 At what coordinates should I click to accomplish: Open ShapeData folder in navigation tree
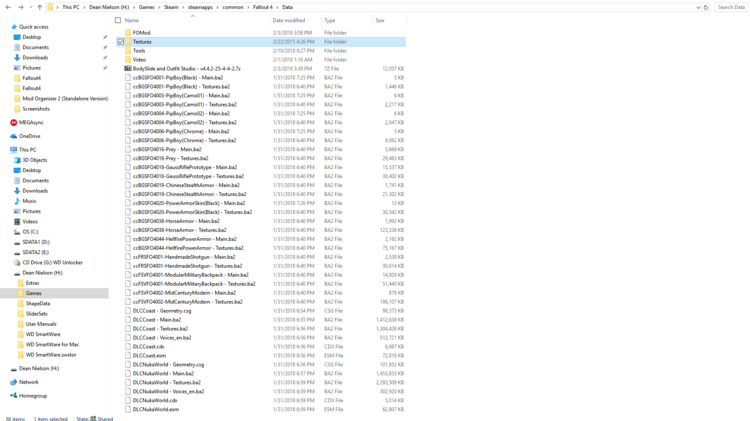coord(38,303)
